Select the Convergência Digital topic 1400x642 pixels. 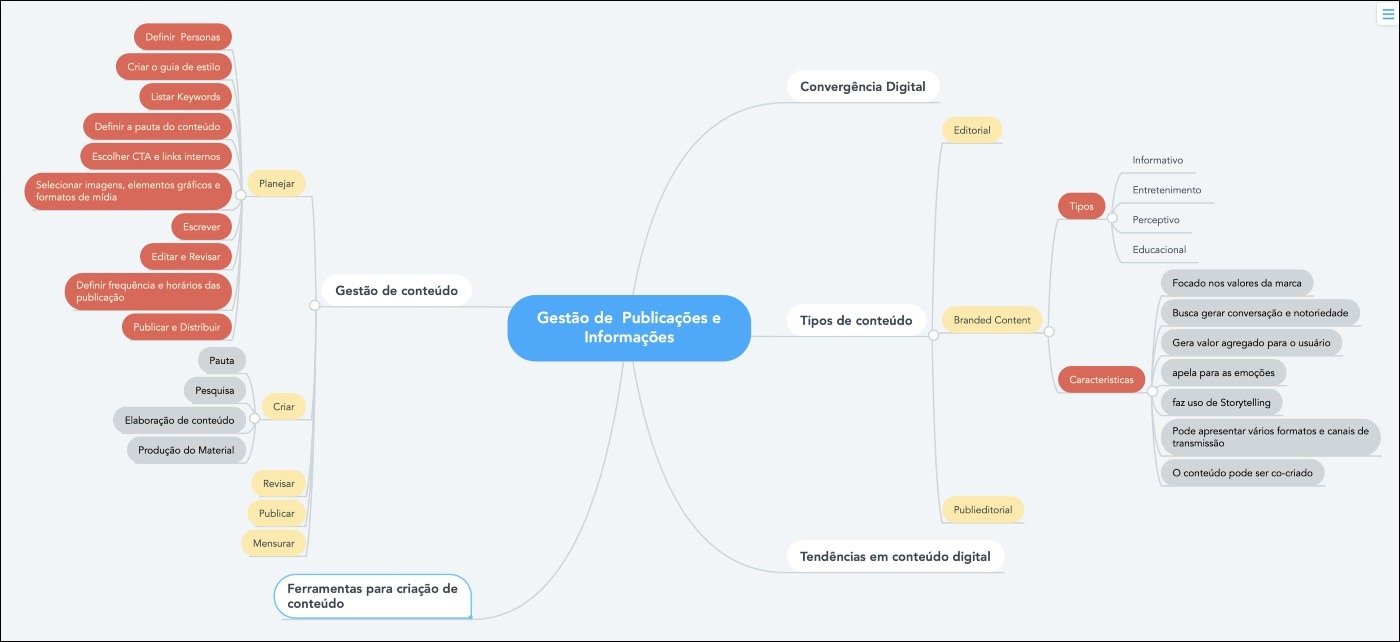[863, 86]
